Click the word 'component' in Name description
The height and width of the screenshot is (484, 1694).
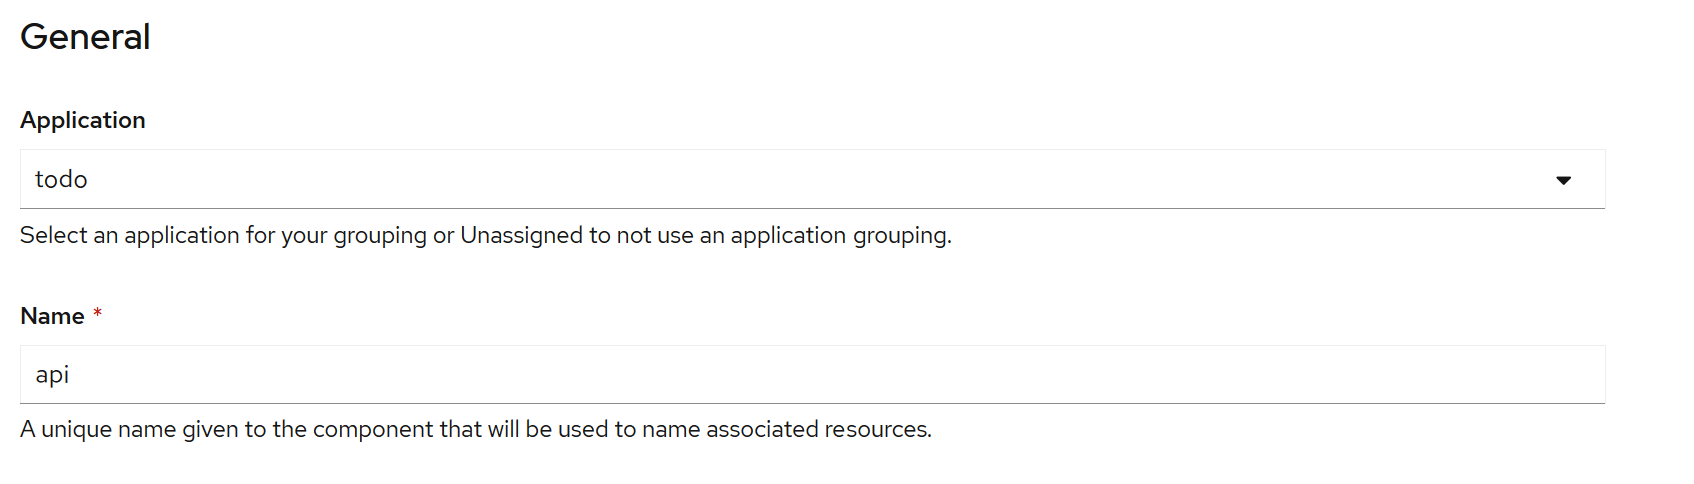tap(373, 430)
